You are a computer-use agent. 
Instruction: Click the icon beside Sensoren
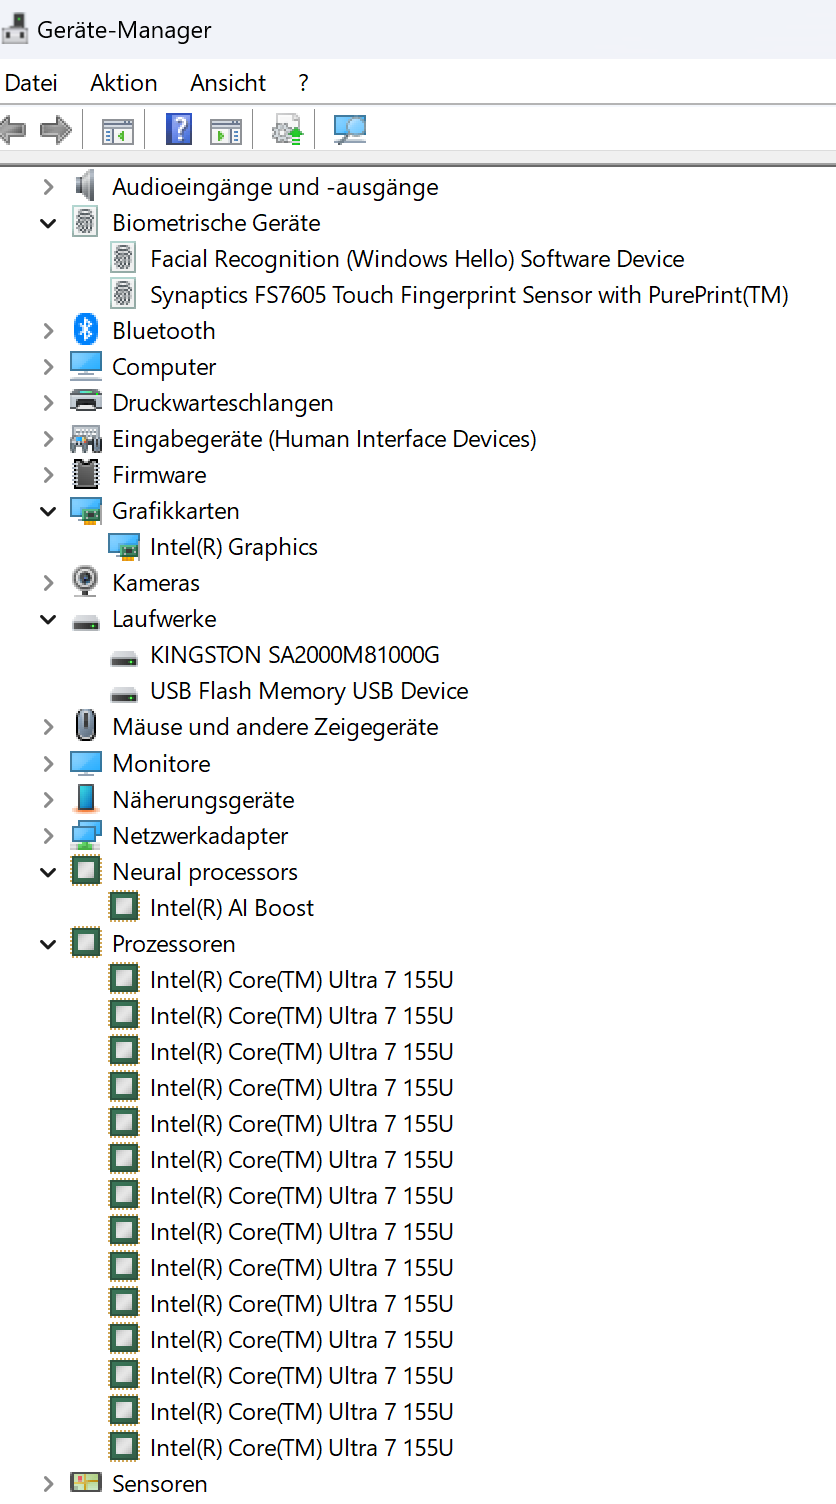point(86,1482)
